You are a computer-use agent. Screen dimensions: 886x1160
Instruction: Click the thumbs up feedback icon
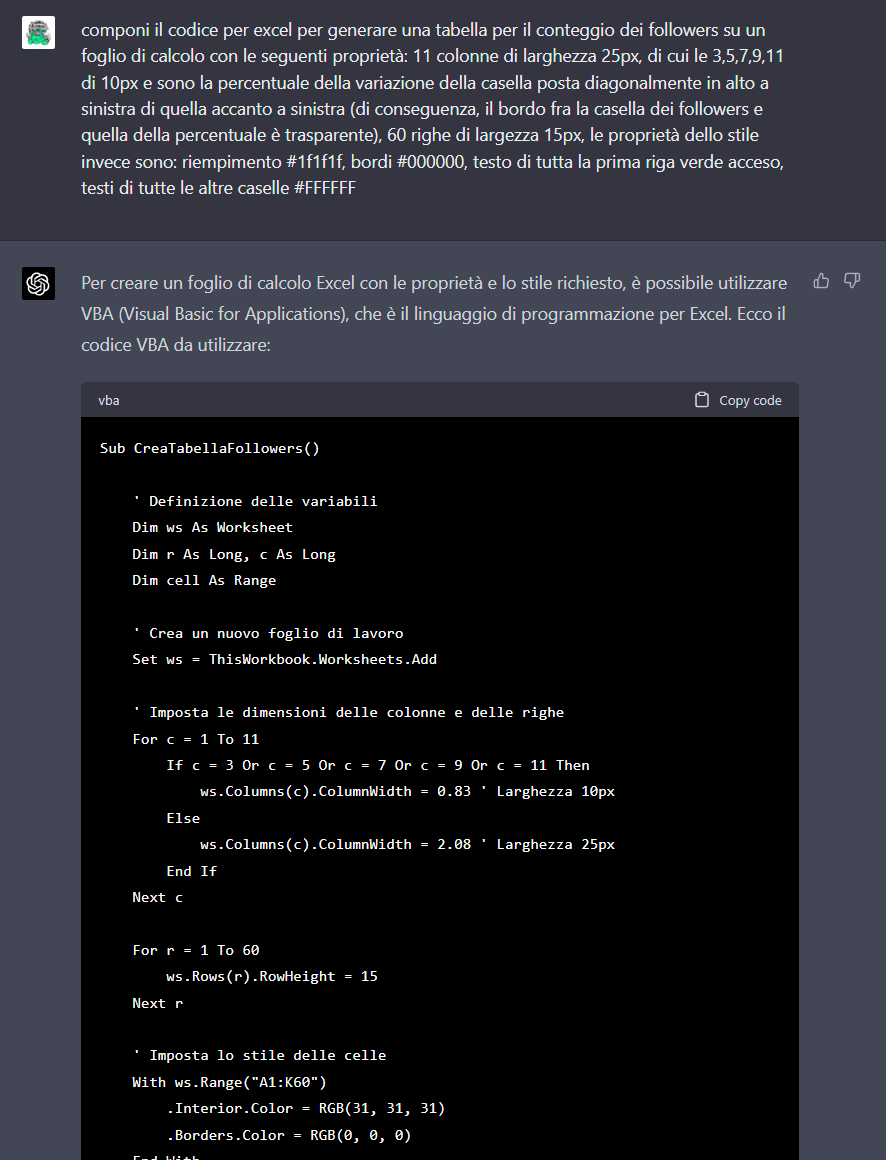[x=821, y=280]
